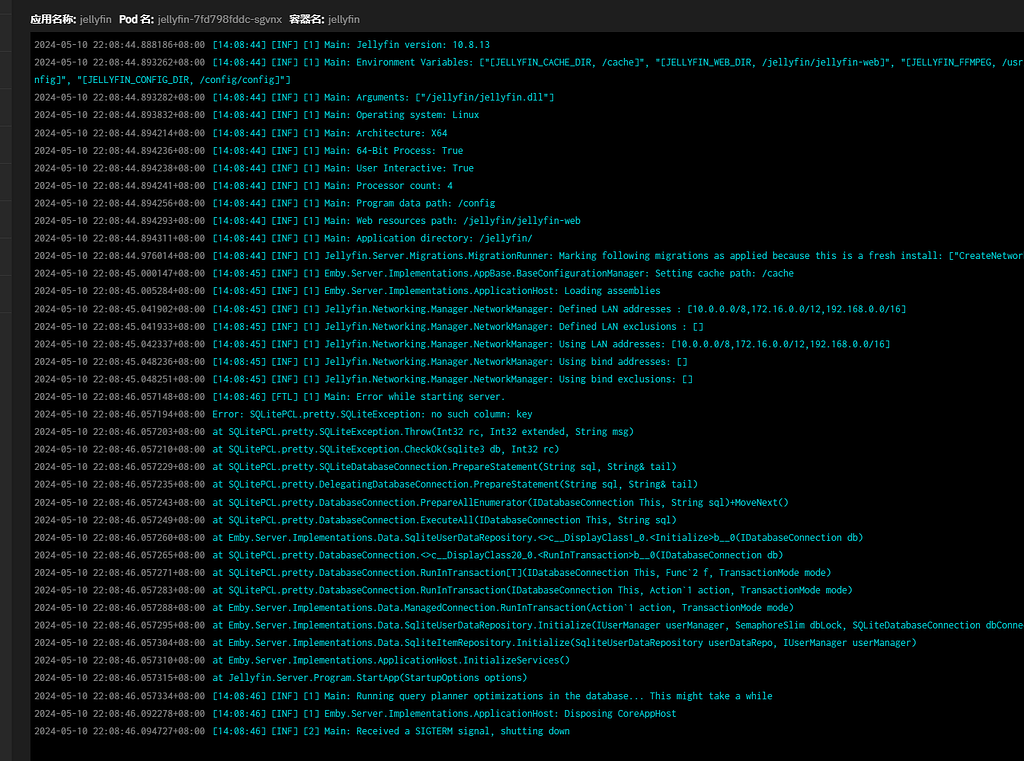
Task: Click the 'RunInTransaction[T]' stack line
Action: (433, 573)
